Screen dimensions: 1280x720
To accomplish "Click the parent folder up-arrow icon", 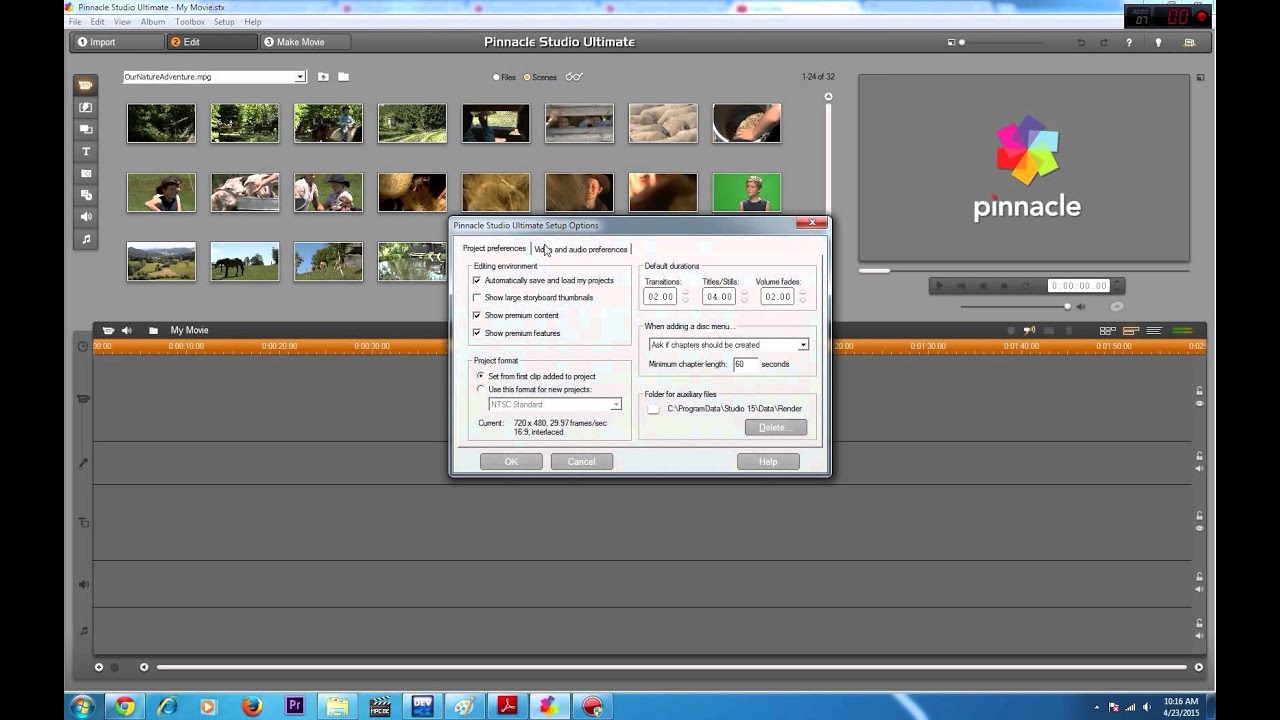I will (x=323, y=77).
